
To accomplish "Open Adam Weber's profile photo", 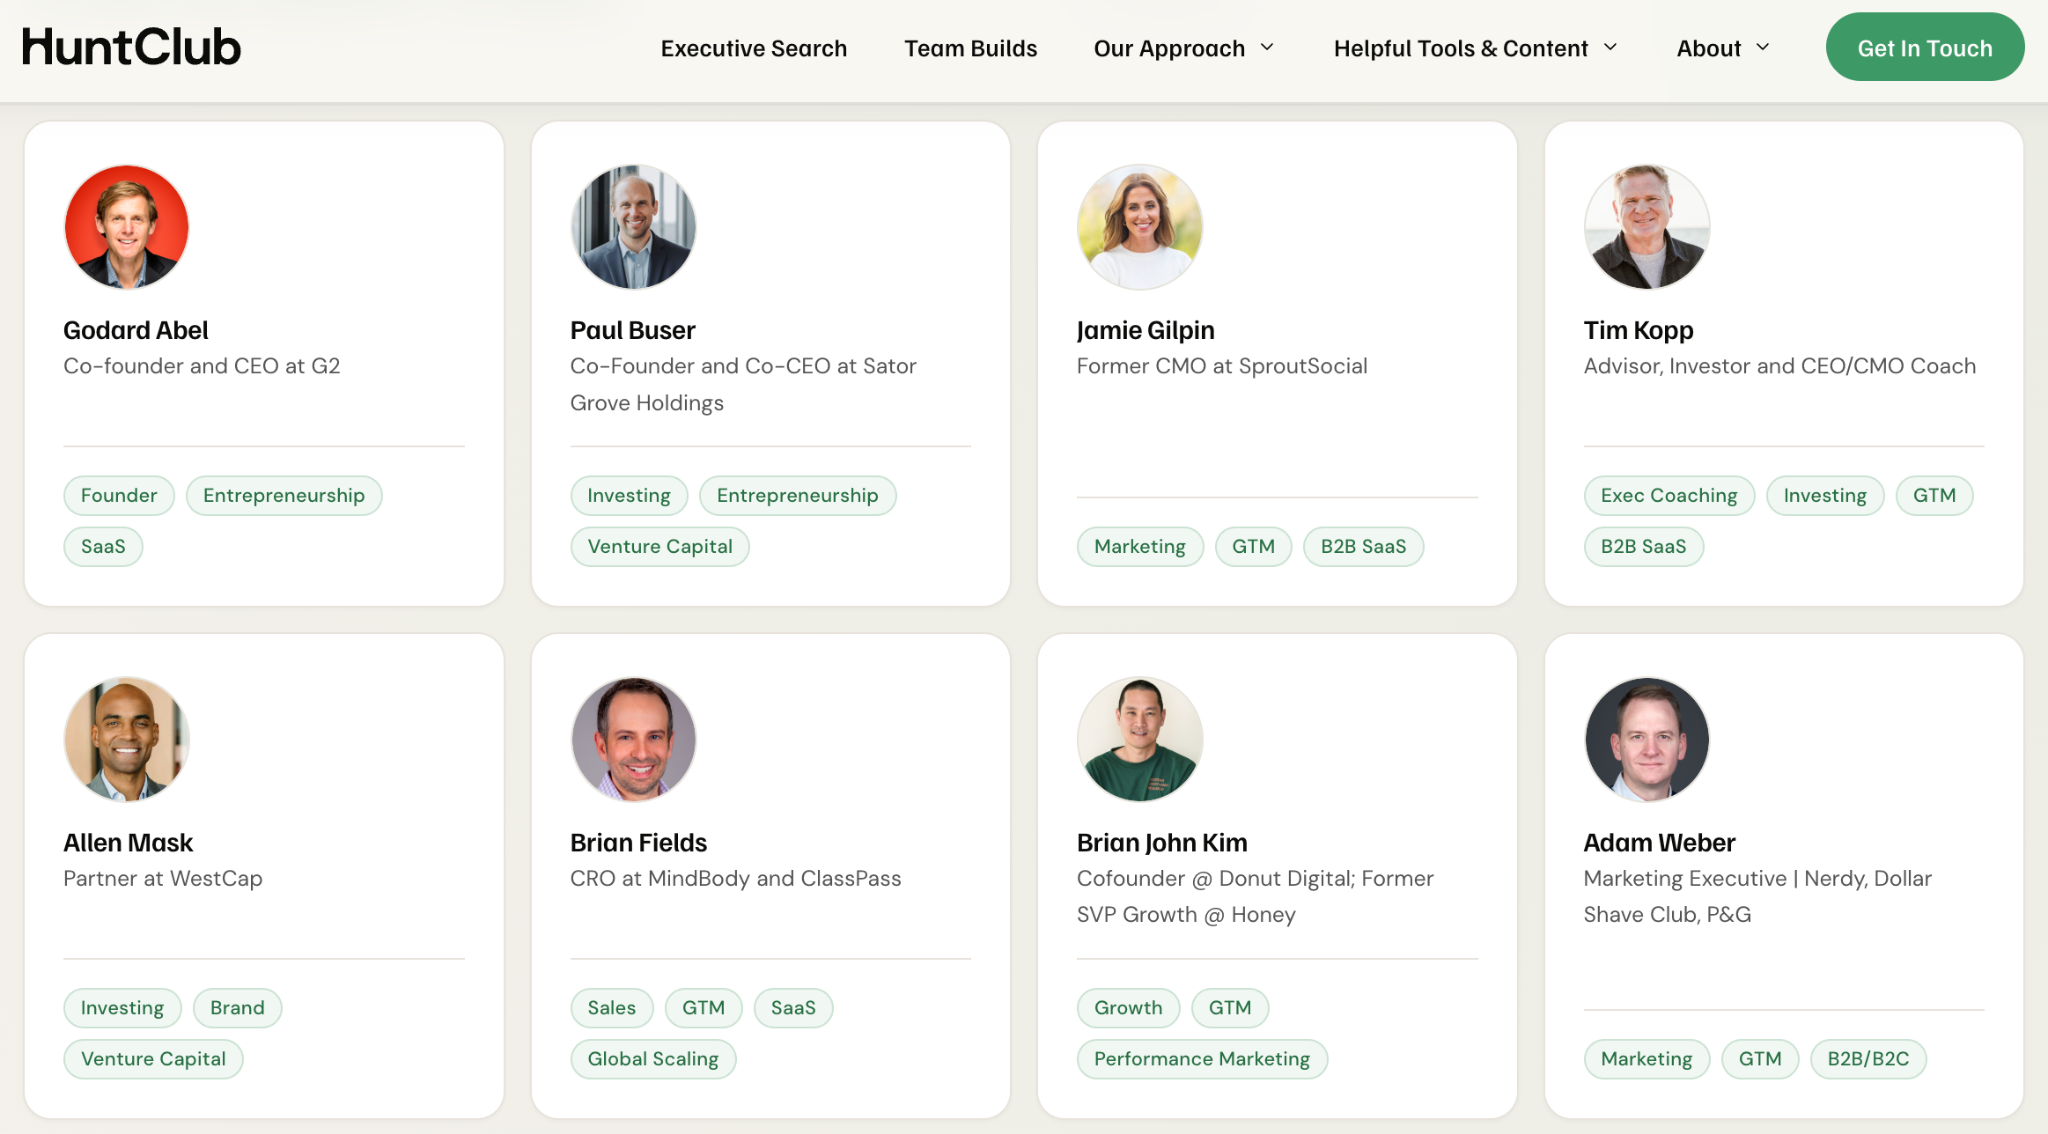I will [x=1646, y=739].
